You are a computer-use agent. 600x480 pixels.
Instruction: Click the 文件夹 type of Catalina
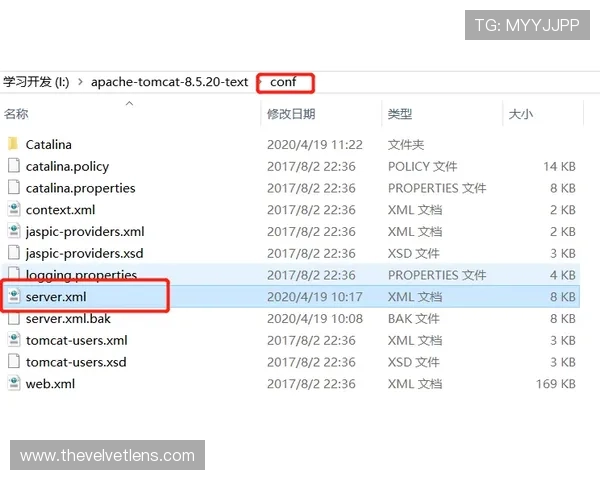tap(406, 145)
